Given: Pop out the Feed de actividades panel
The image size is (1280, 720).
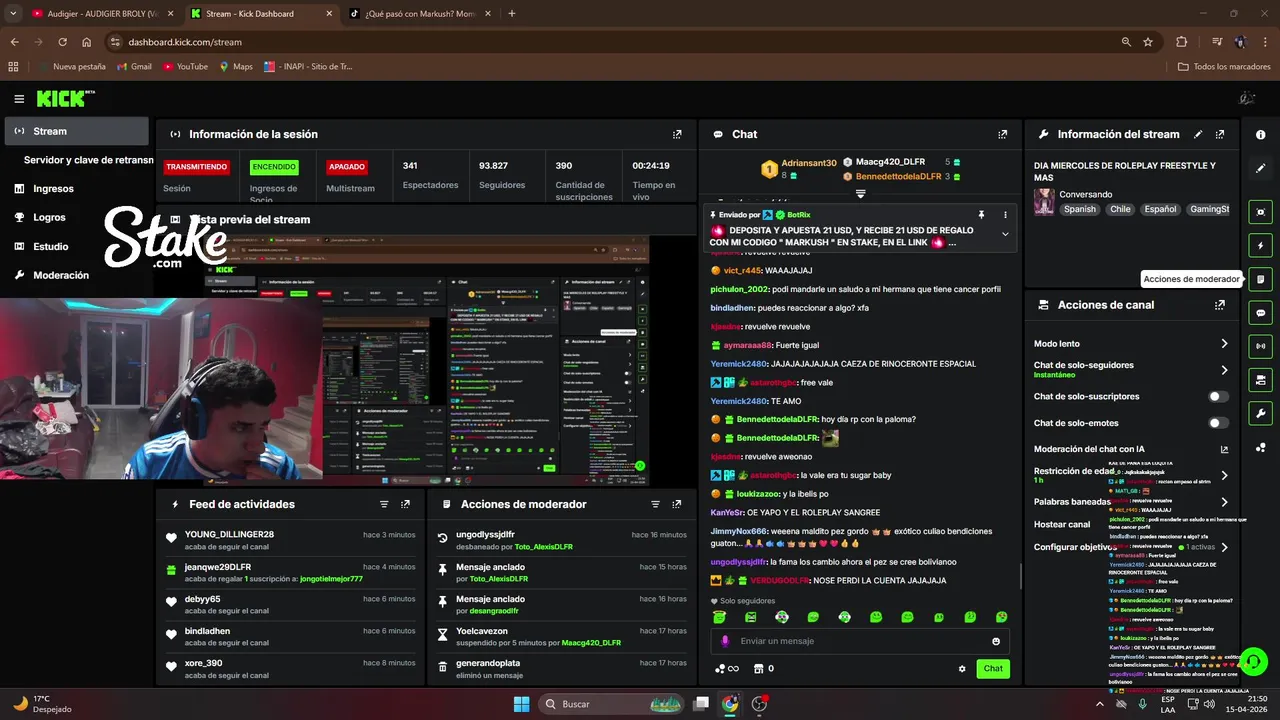Looking at the screenshot, I should click(406, 504).
